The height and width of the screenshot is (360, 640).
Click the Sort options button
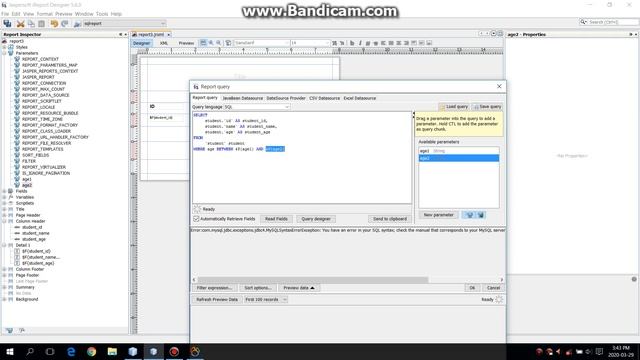(x=258, y=288)
